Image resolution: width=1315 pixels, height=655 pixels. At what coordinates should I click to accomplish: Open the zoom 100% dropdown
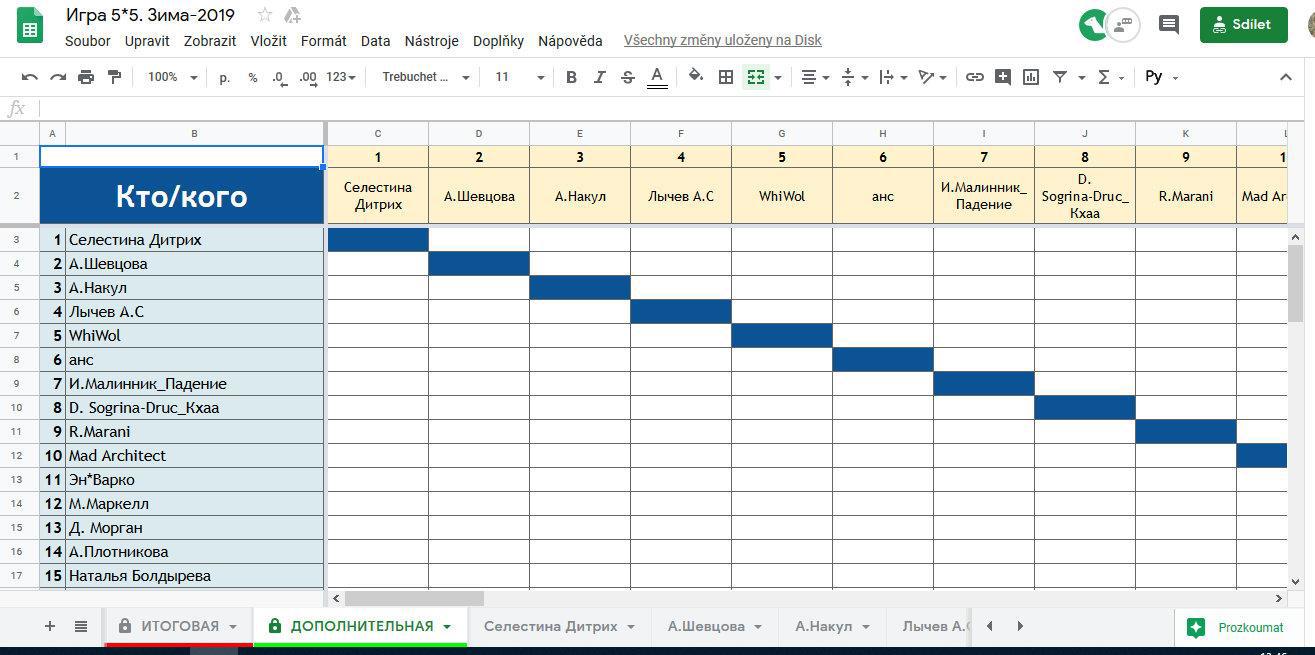172,77
